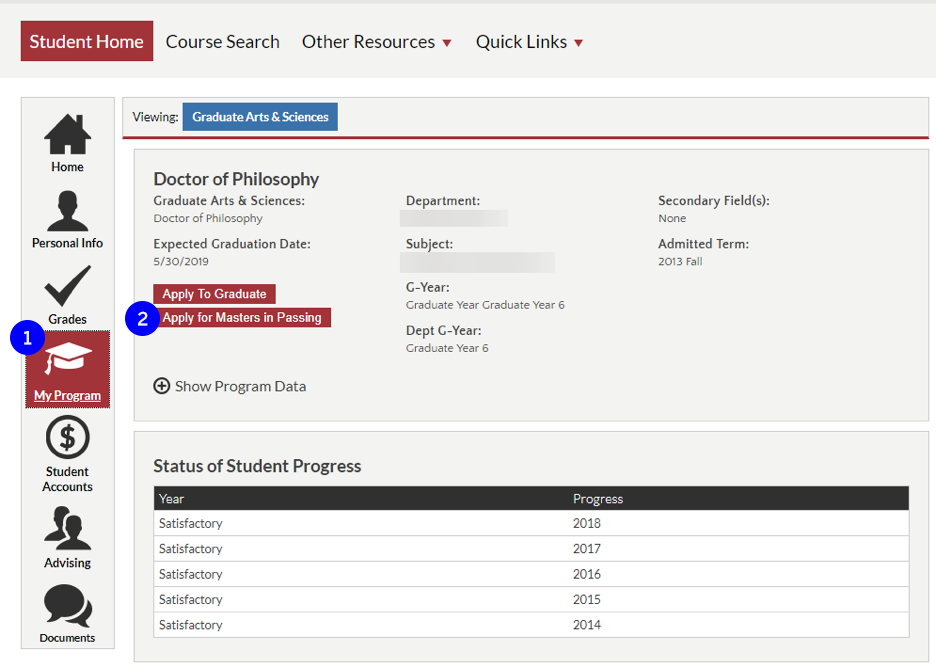The height and width of the screenshot is (668, 936).
Task: Click the Home house icon in sidebar
Action: pyautogui.click(x=67, y=136)
